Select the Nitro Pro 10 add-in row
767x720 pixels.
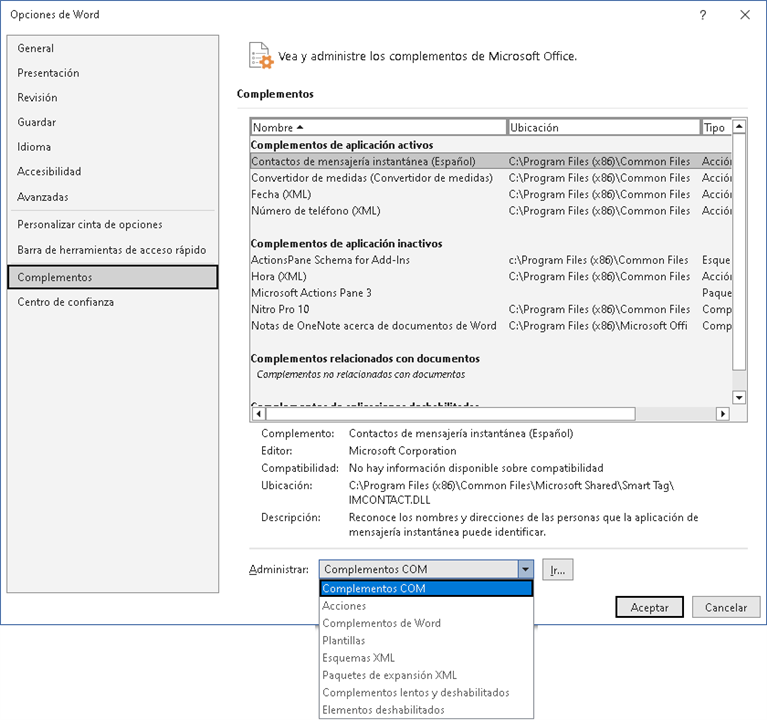pos(279,309)
